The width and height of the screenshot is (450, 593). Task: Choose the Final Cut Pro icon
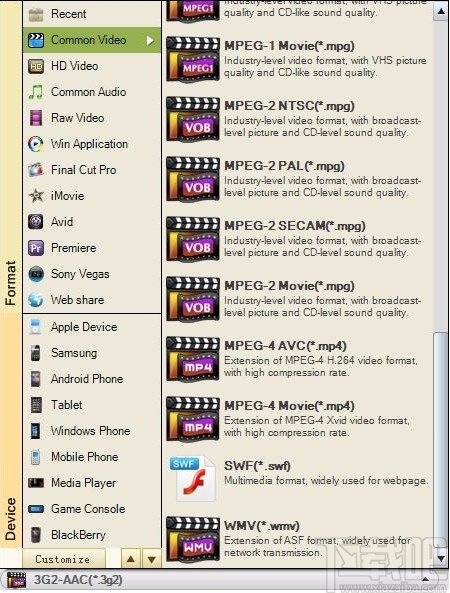[x=36, y=170]
